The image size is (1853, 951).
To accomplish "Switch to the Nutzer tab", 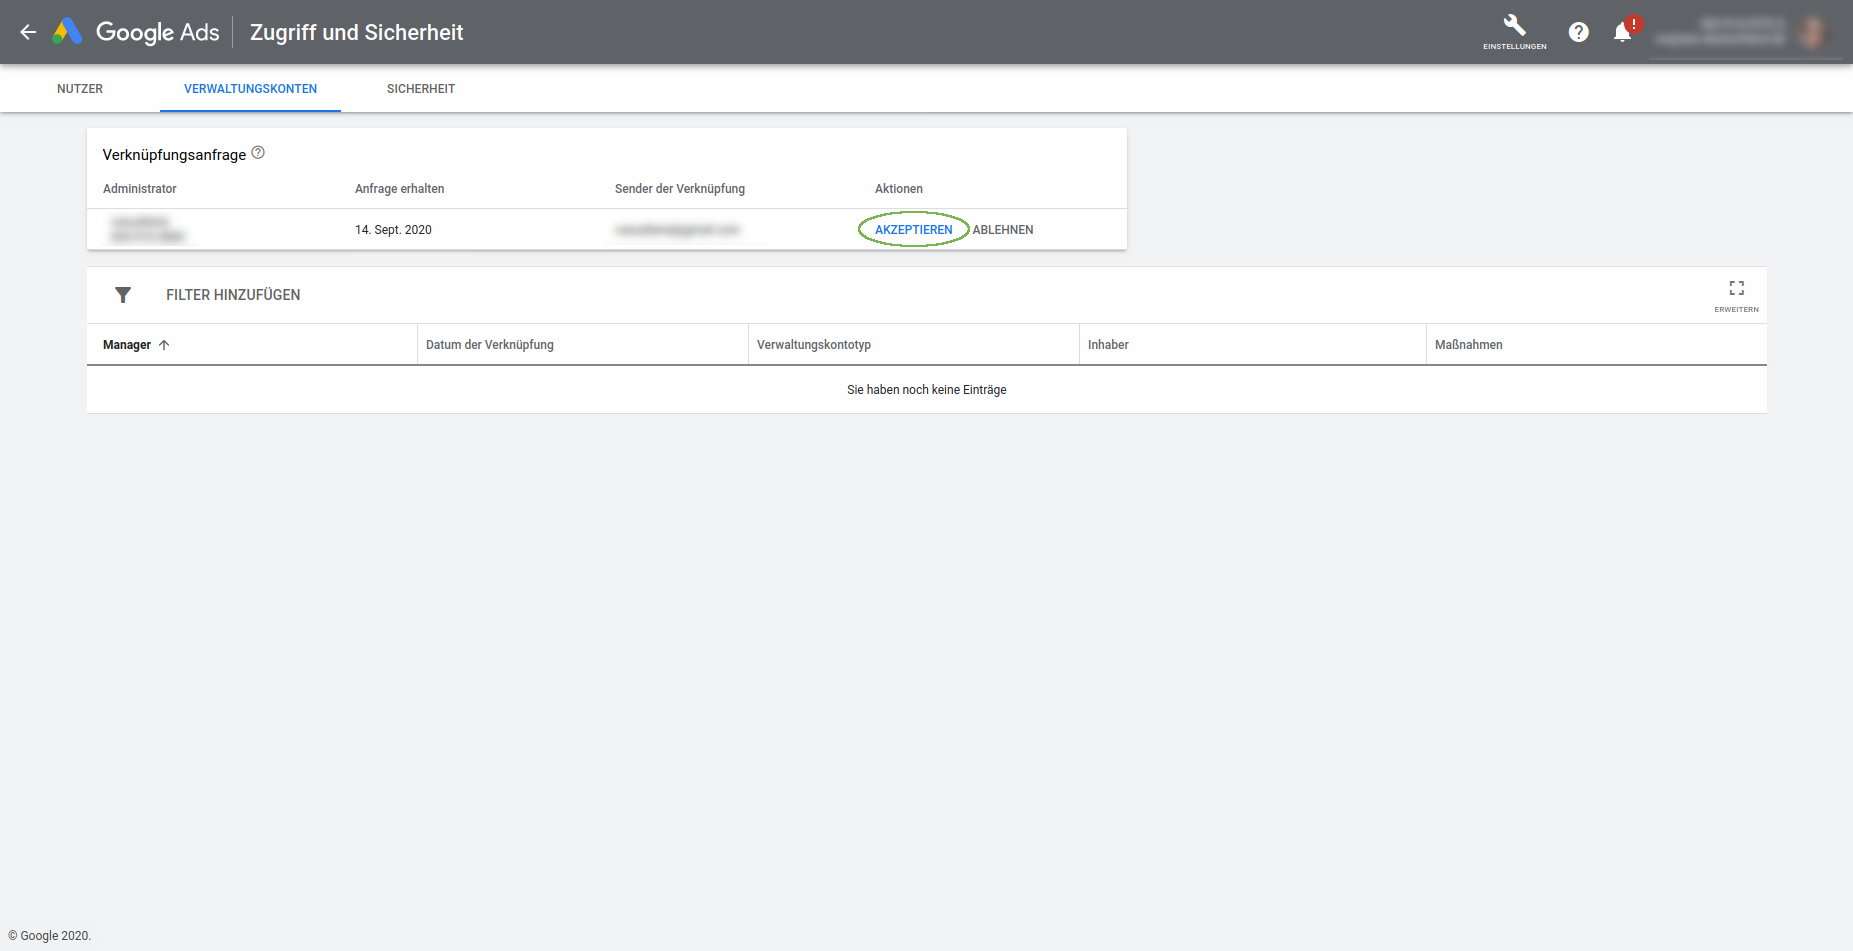I will [80, 89].
